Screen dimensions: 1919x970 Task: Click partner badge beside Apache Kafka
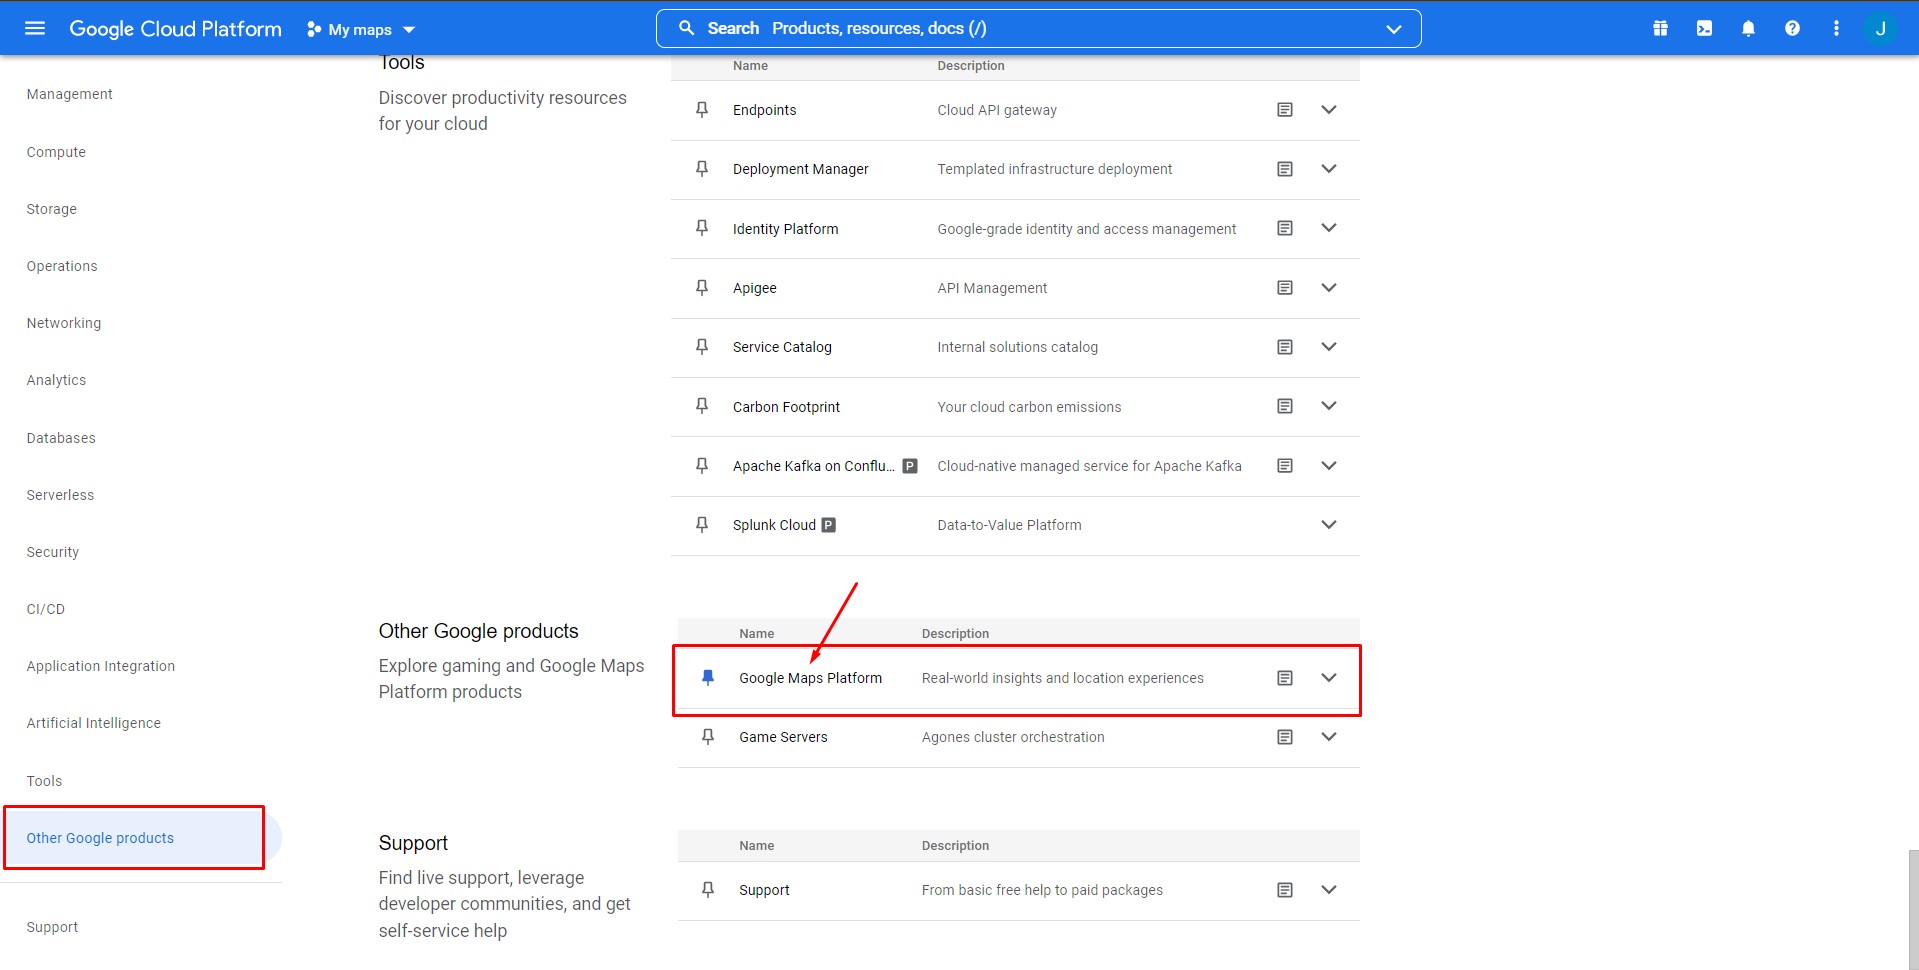coord(910,466)
